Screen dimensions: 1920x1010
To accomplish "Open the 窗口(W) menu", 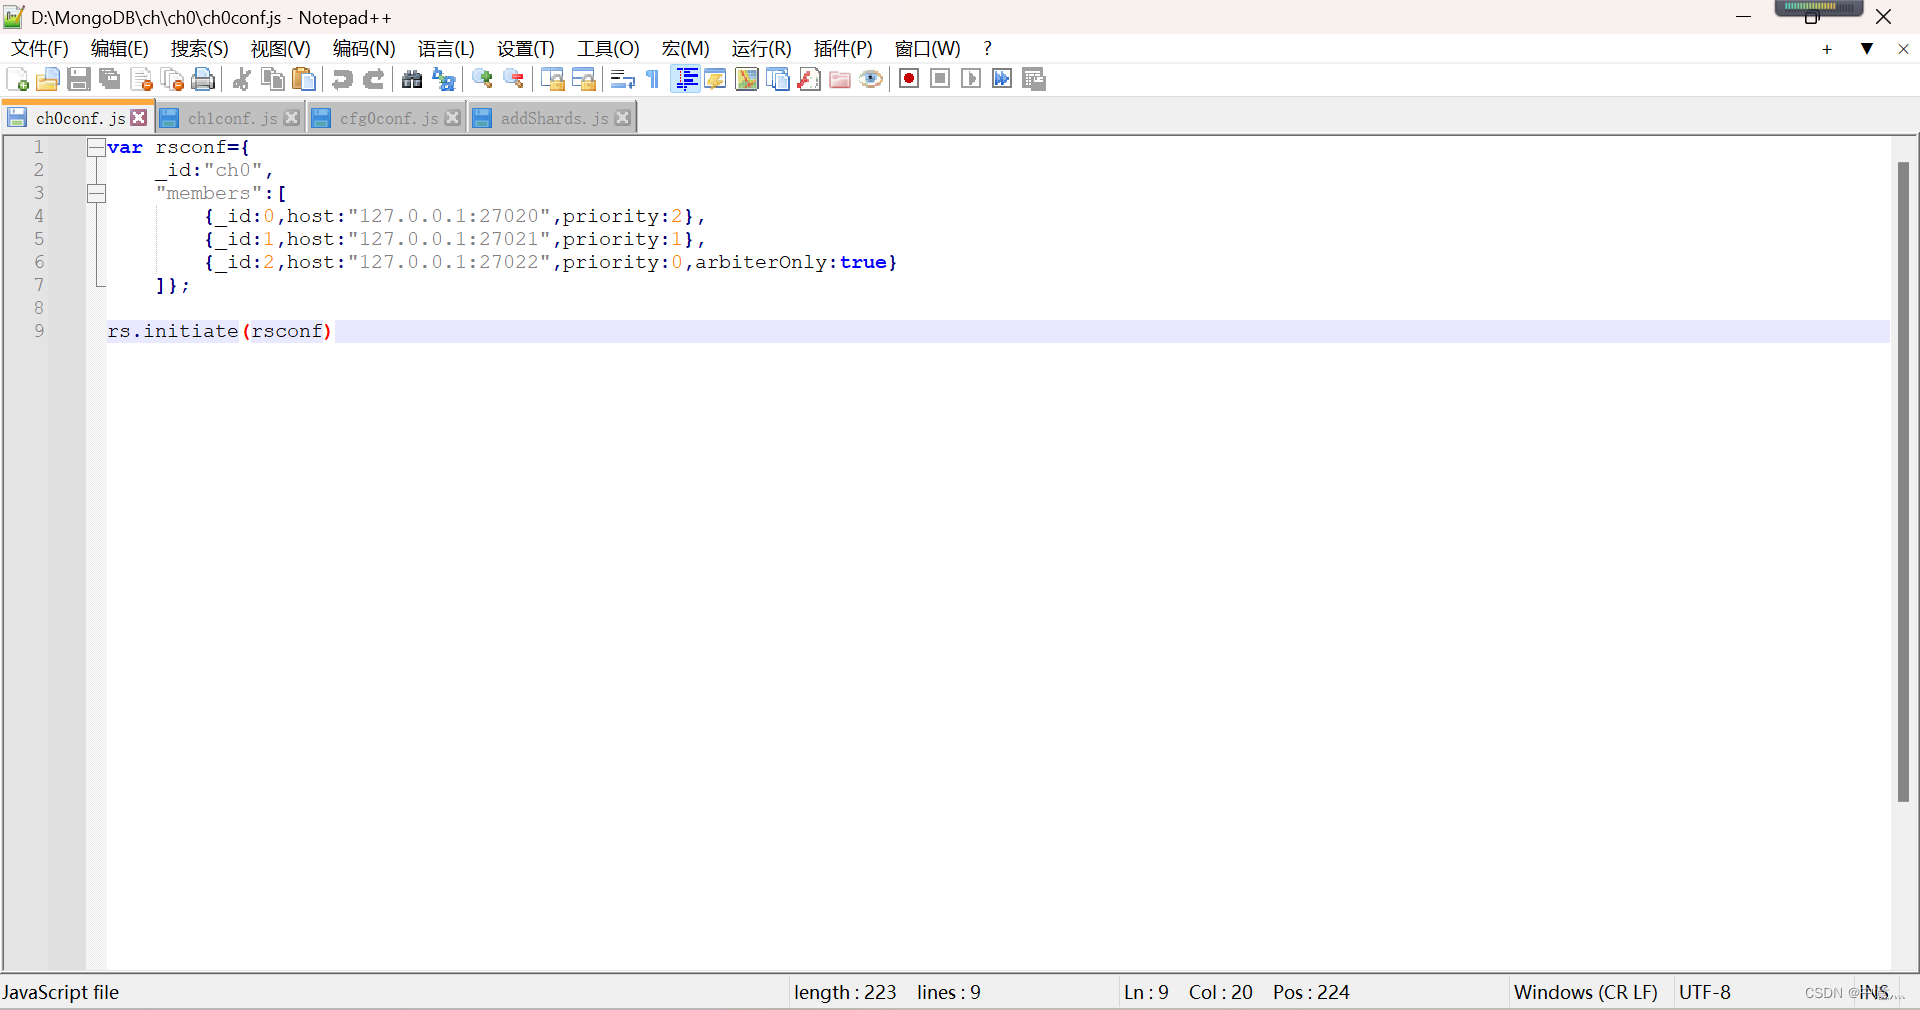I will 928,49.
